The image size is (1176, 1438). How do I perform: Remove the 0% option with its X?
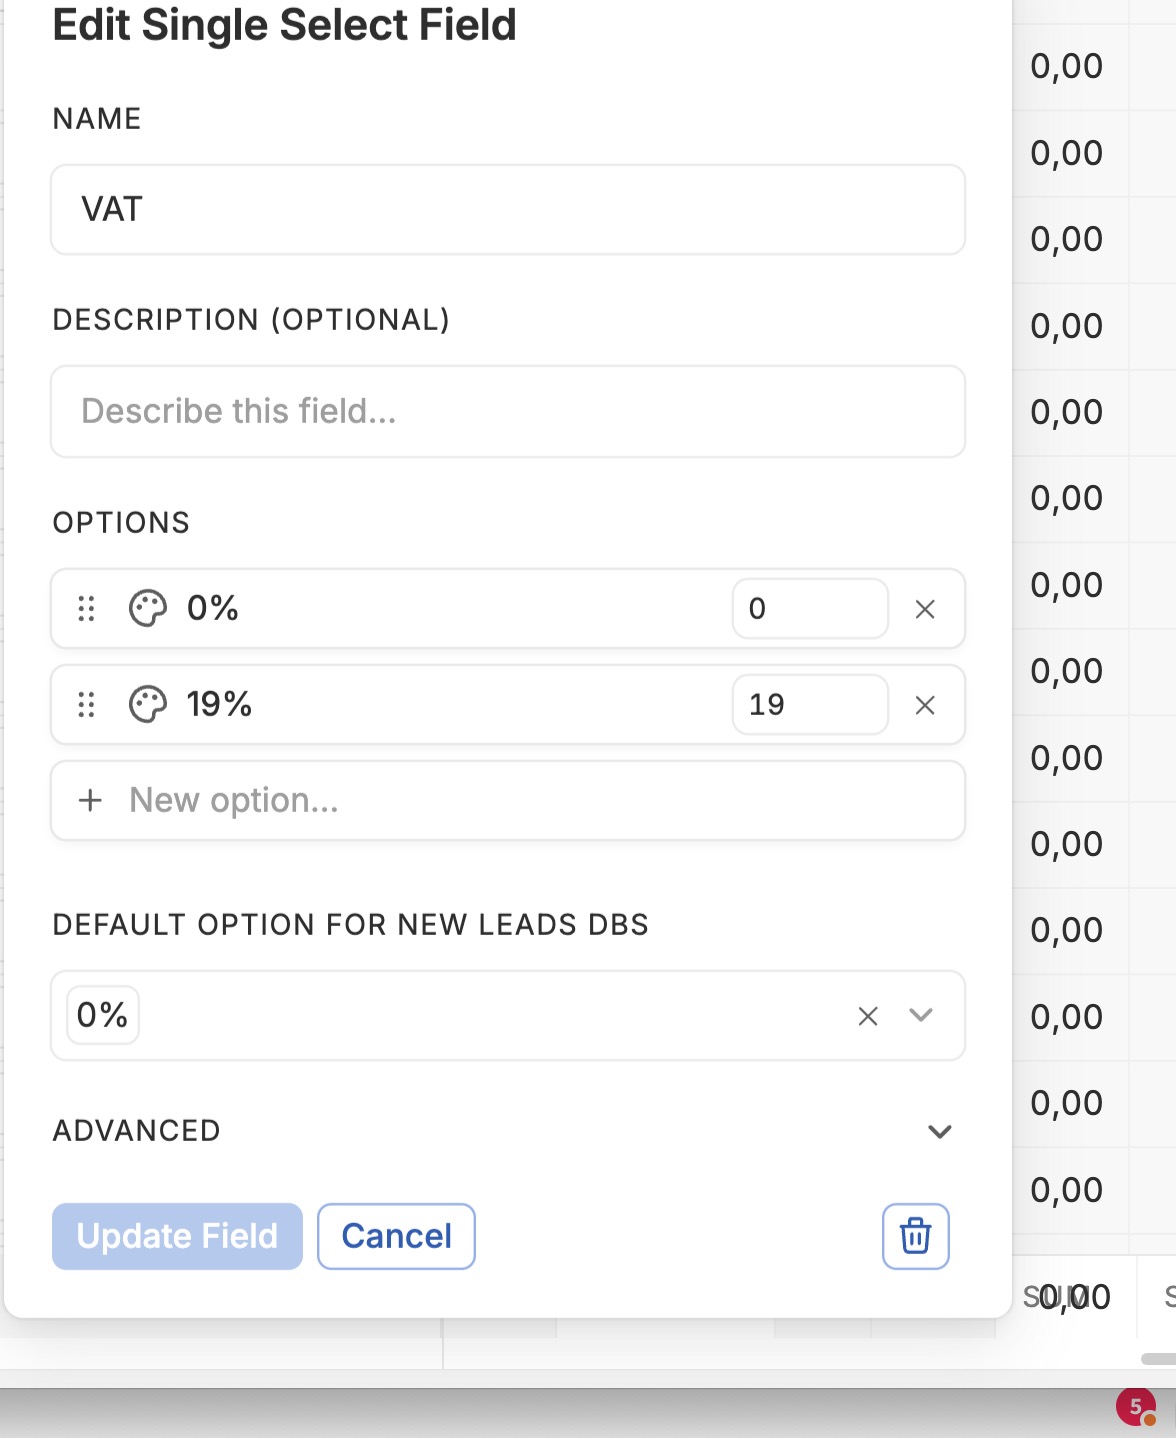pyautogui.click(x=925, y=609)
